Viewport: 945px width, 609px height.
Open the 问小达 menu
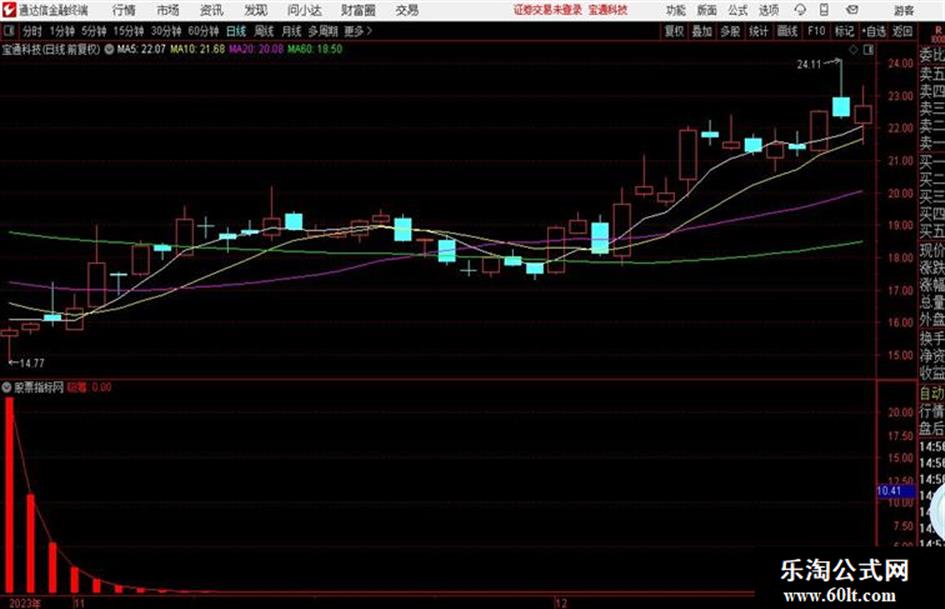coord(304,10)
